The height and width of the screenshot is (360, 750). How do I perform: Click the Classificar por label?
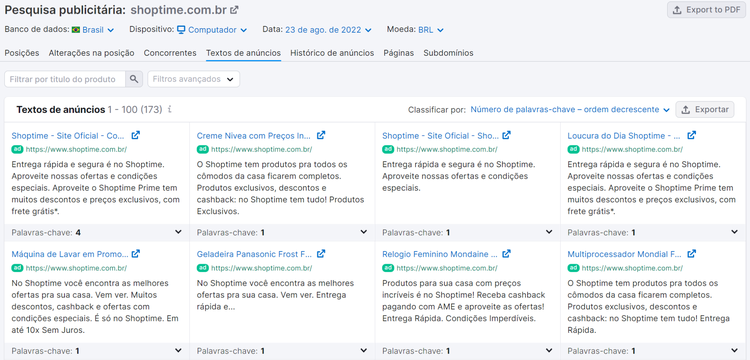click(437, 109)
